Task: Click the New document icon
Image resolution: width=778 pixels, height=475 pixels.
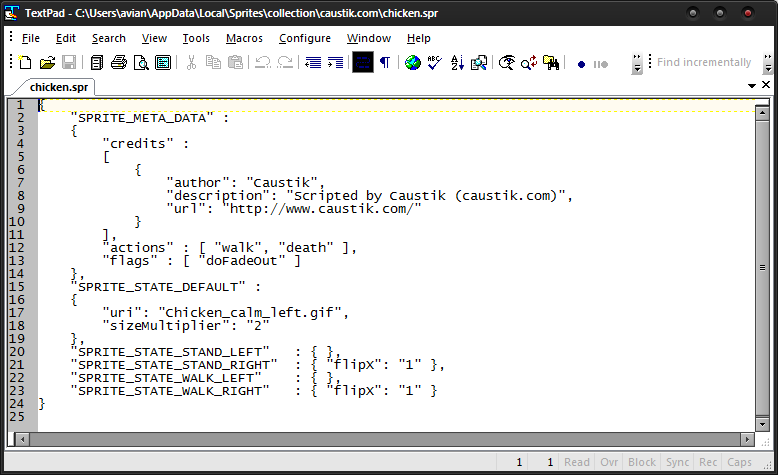Action: (25, 63)
